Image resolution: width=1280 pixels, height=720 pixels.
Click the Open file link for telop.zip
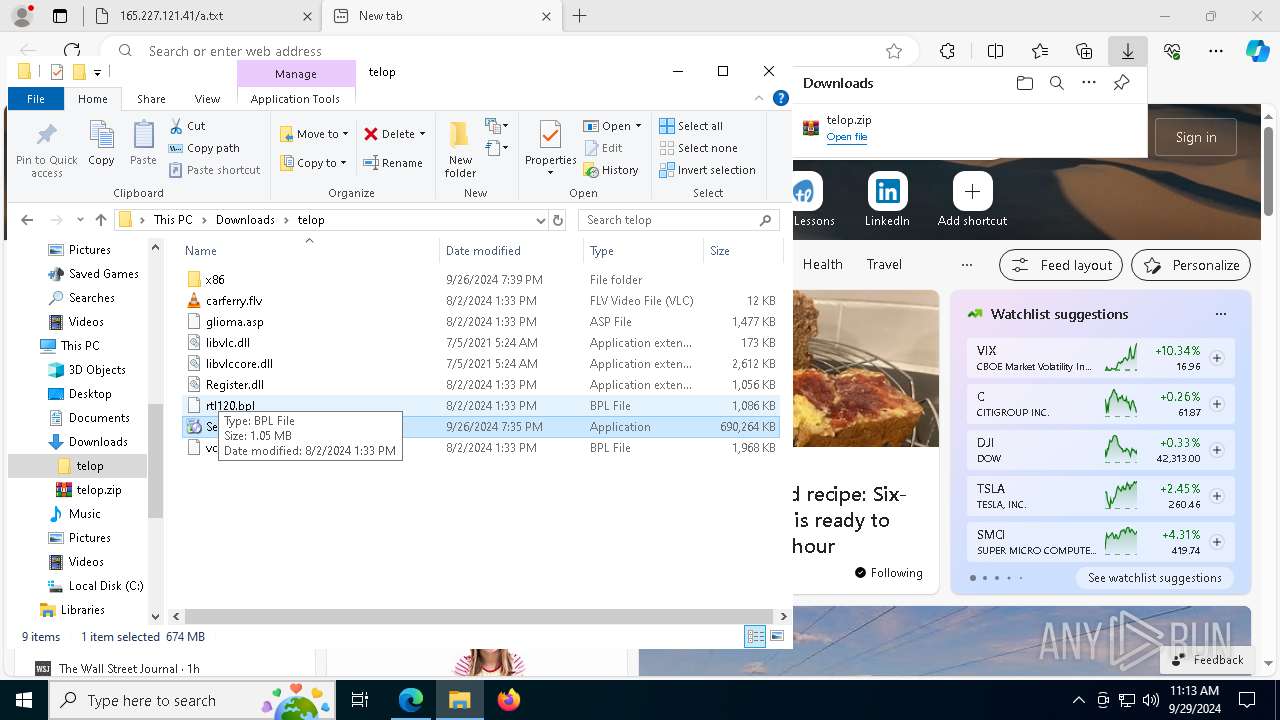click(x=847, y=137)
